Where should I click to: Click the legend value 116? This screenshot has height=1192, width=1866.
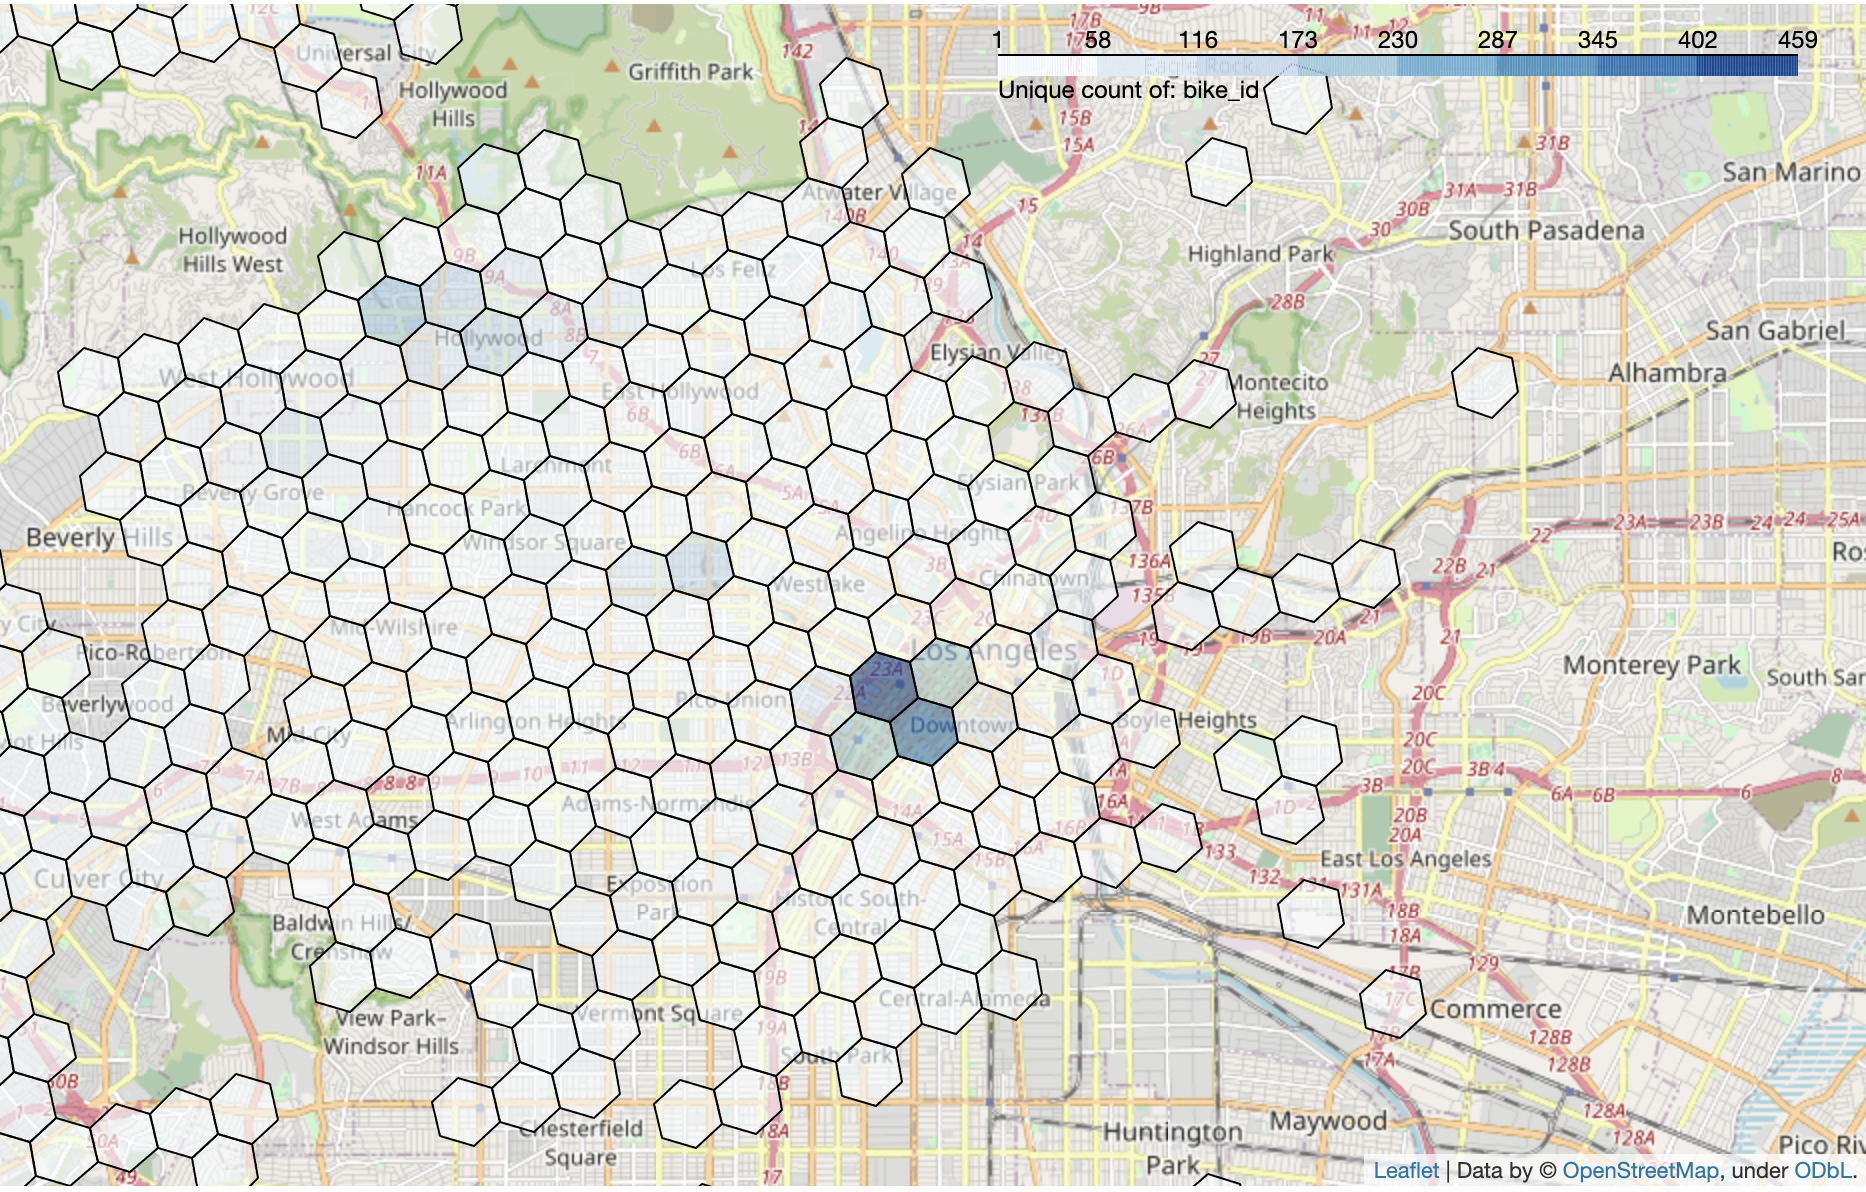pos(1197,40)
